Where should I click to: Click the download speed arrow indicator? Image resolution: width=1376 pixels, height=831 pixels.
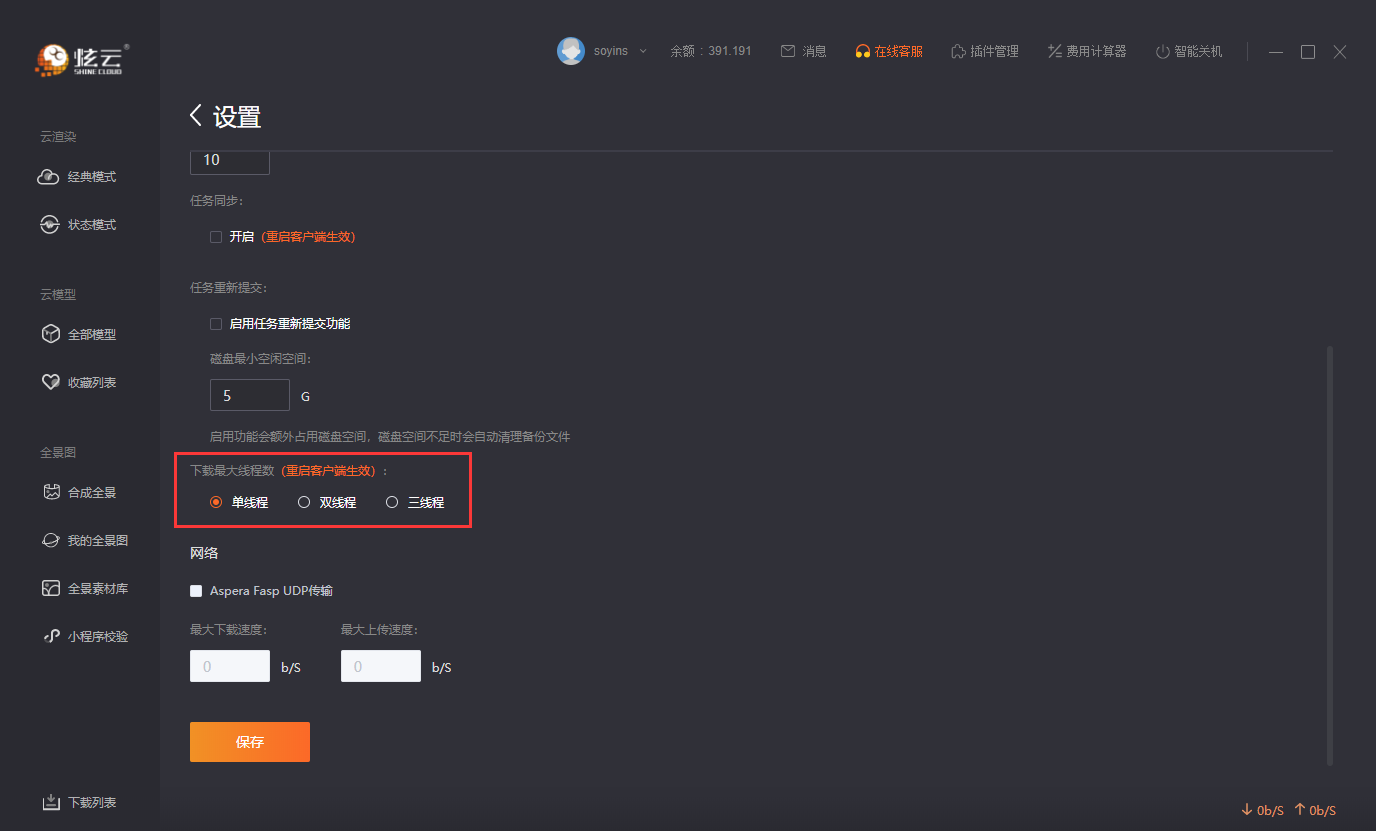click(1247, 810)
